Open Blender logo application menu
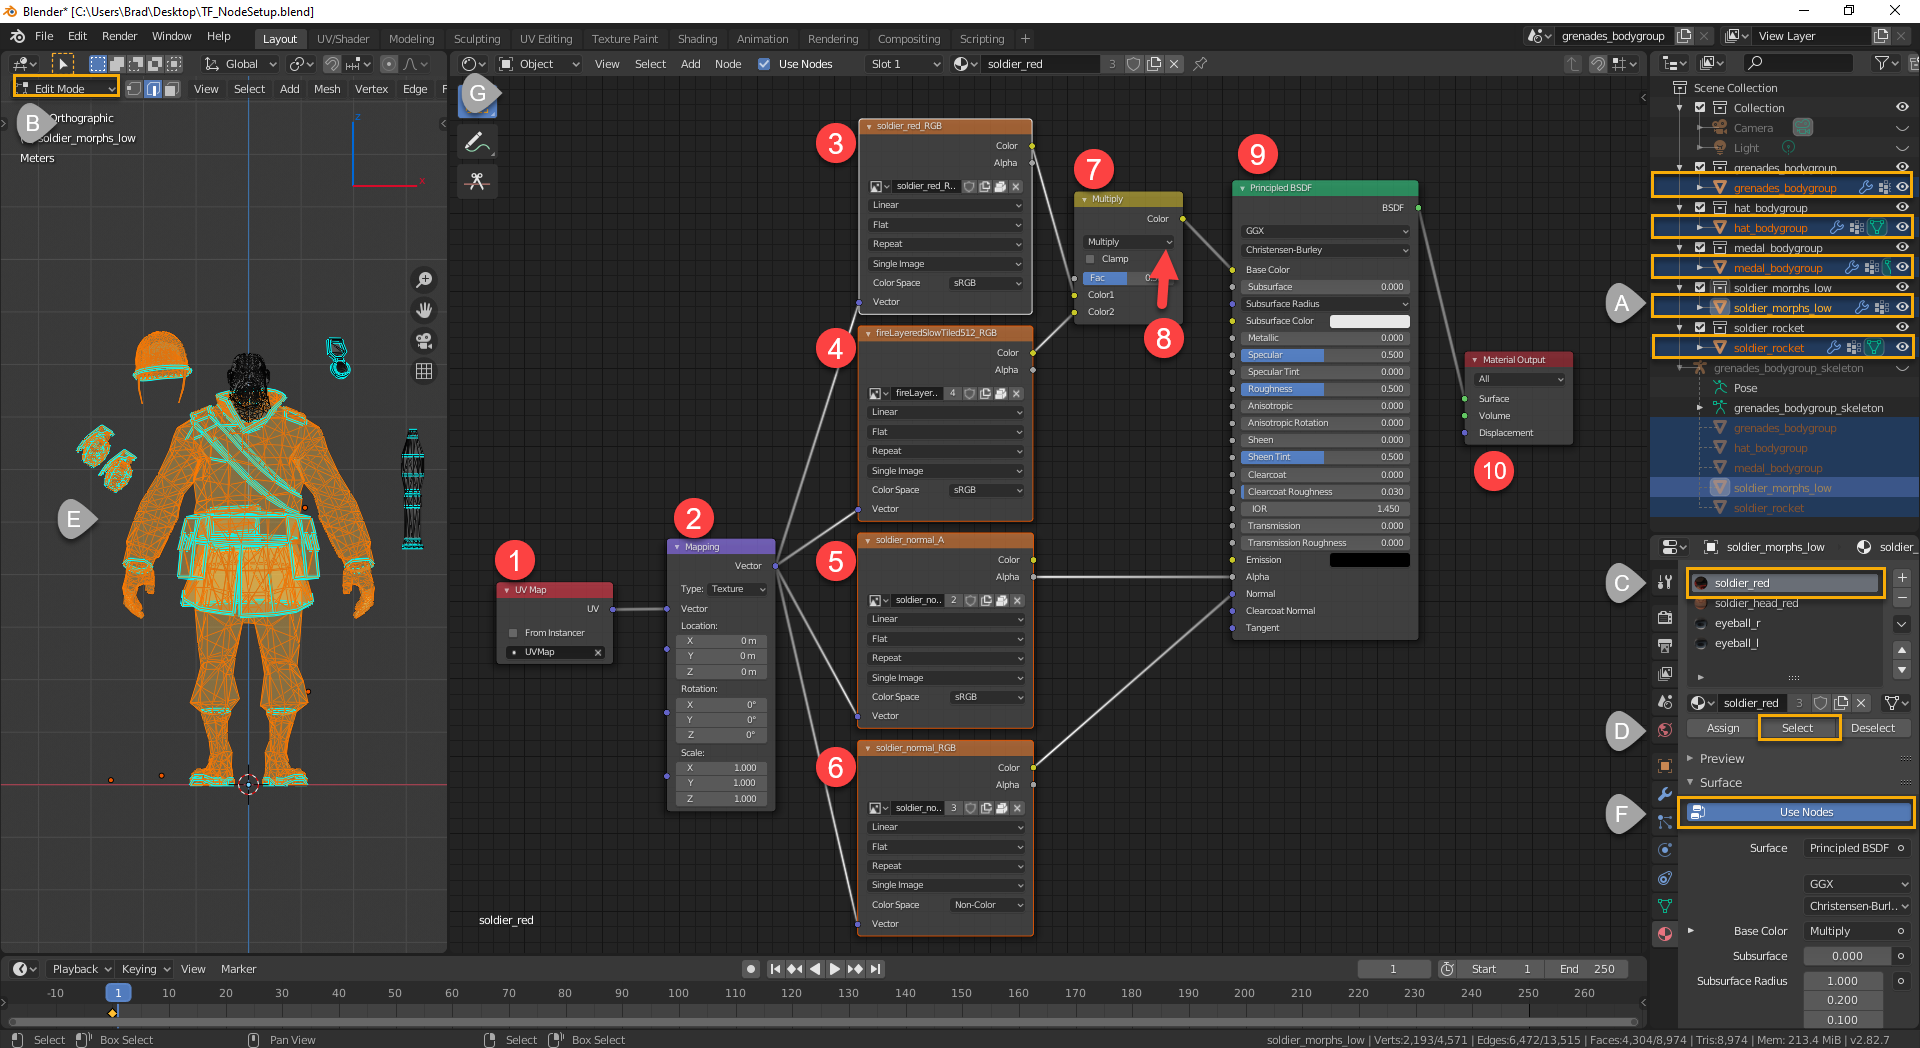 tap(18, 37)
